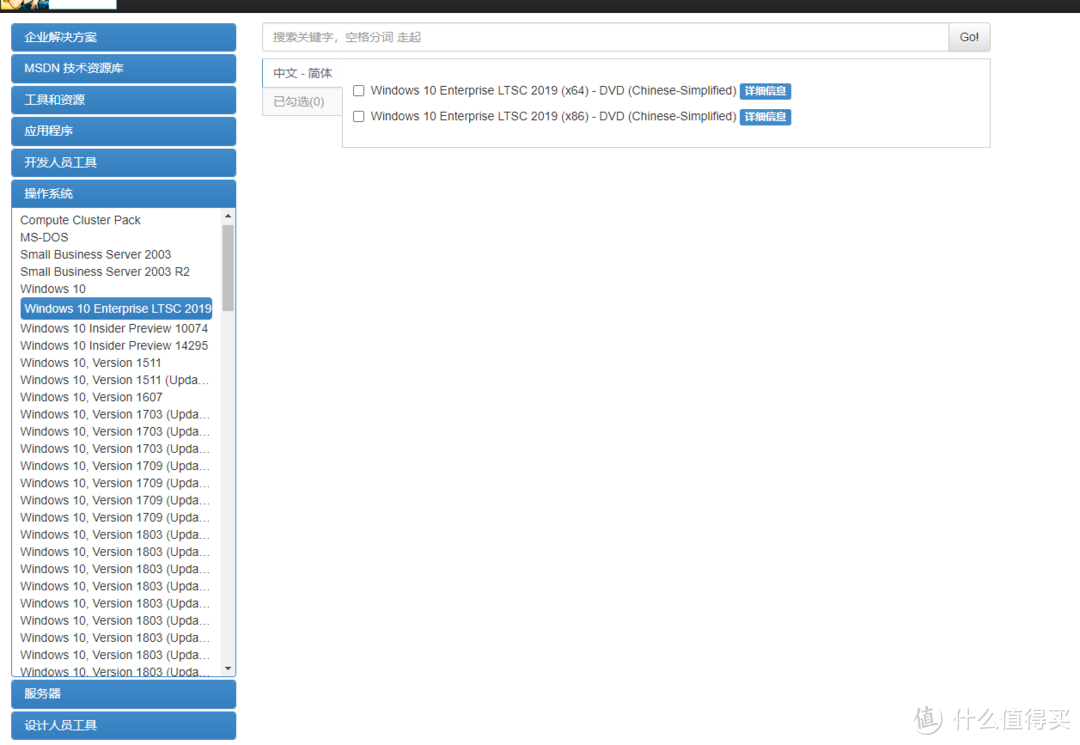Viewport: 1080px width, 745px height.
Task: Select Windows 10 Enterprise LTSC 2019 in list
Action: click(x=116, y=308)
